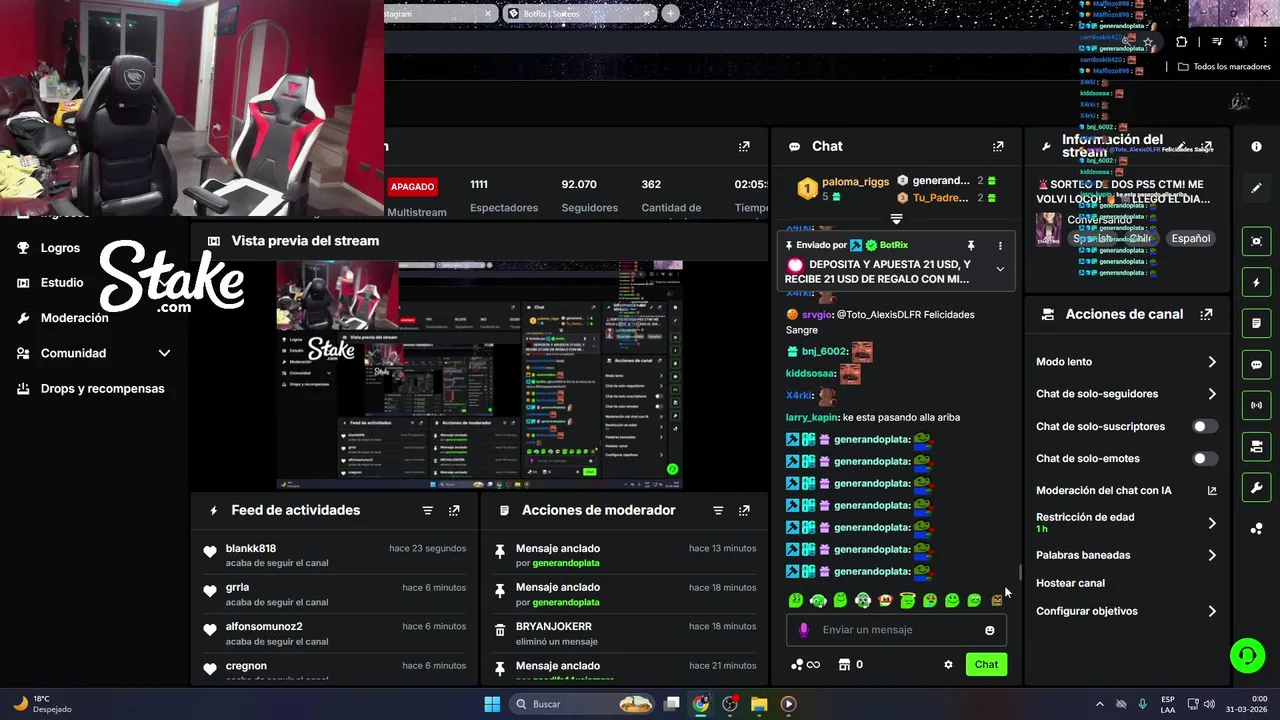The width and height of the screenshot is (1280, 720).
Task: Open Windows Start menu
Action: (492, 704)
